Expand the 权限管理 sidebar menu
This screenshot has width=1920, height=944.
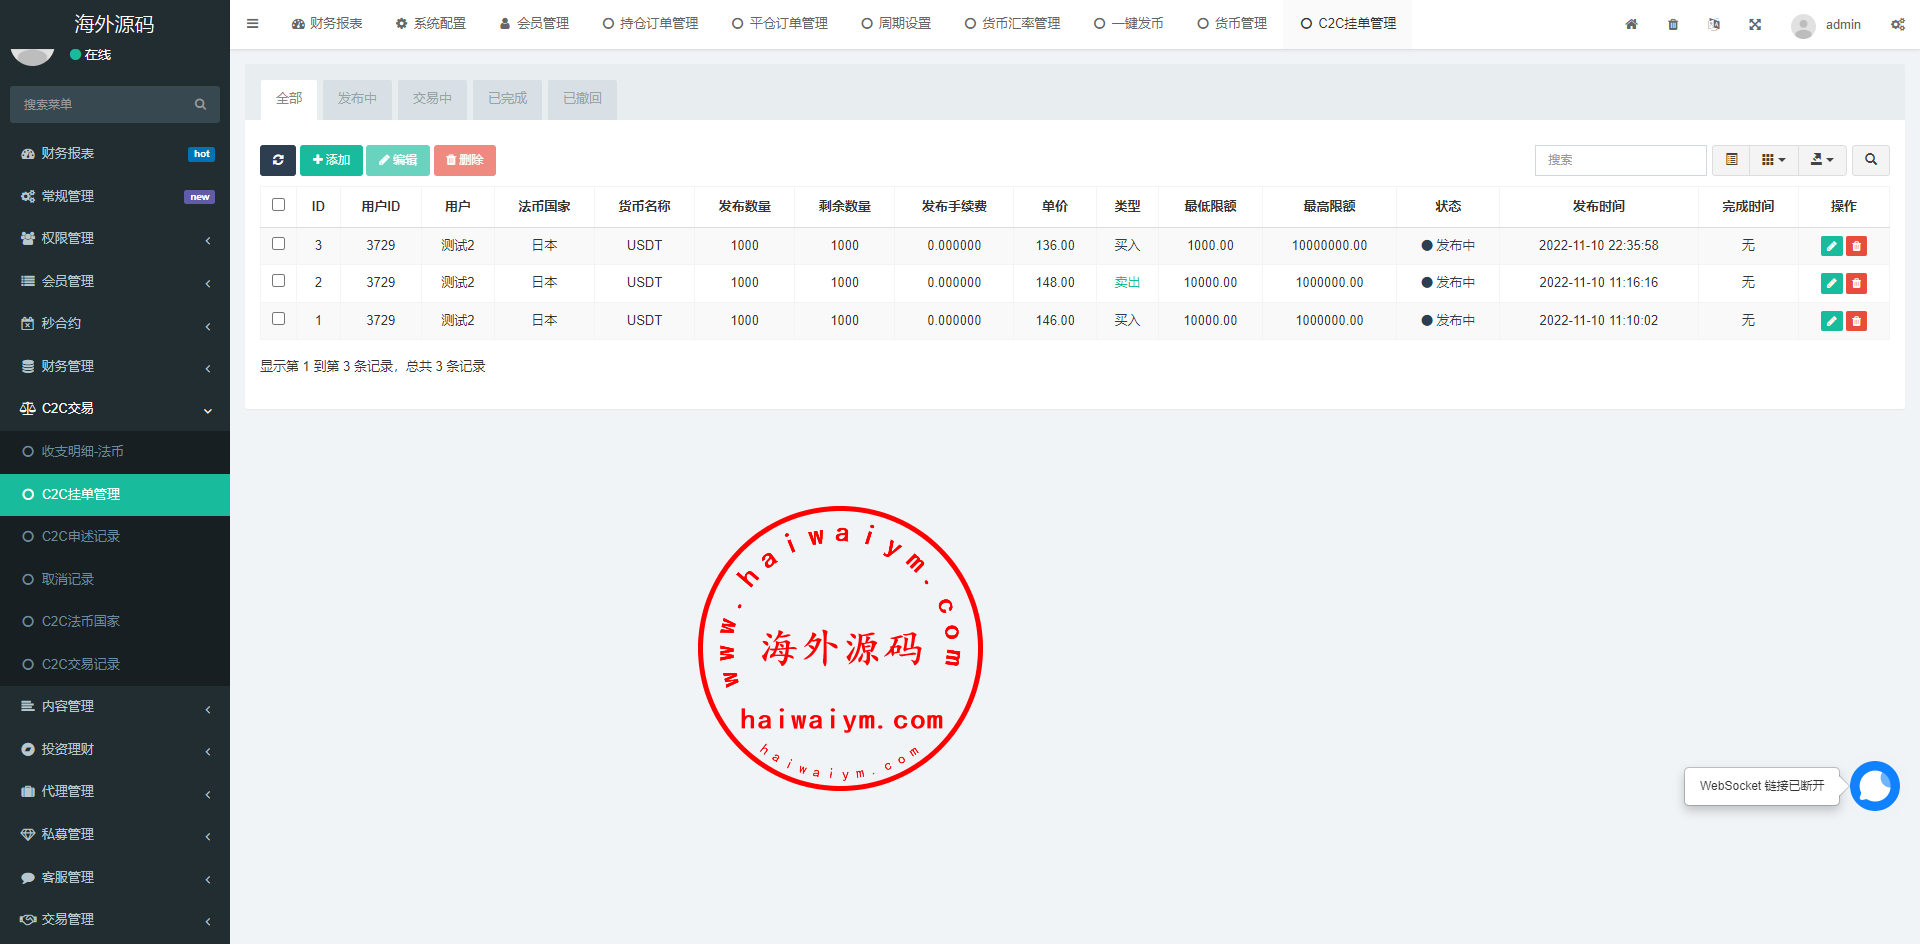pyautogui.click(x=115, y=239)
